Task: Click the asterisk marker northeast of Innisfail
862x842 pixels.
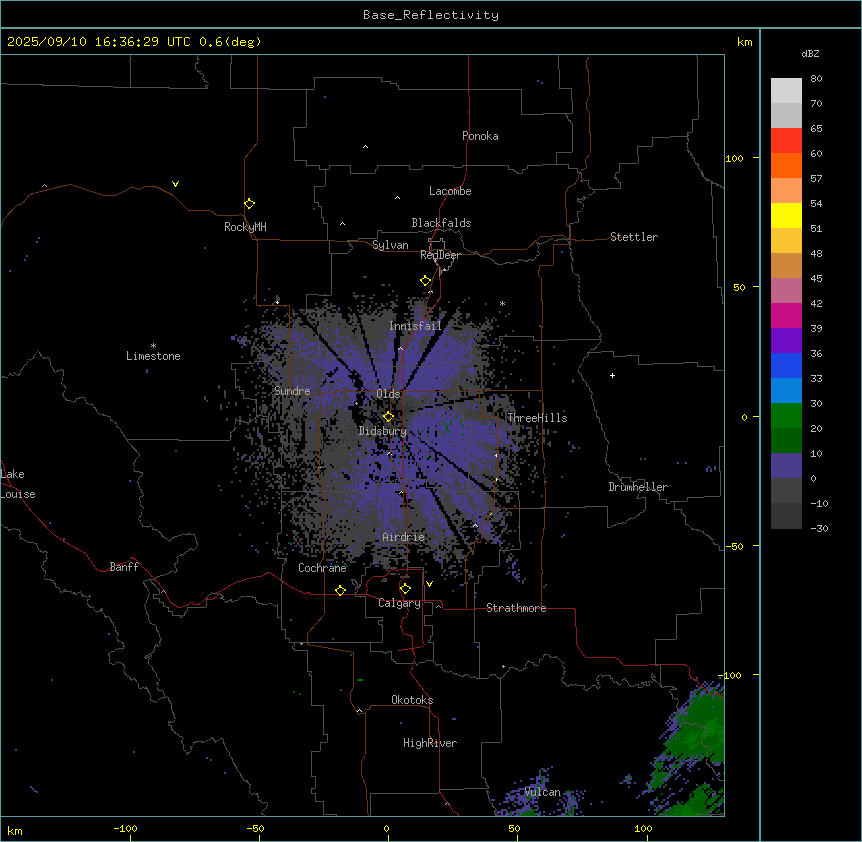Action: [502, 303]
